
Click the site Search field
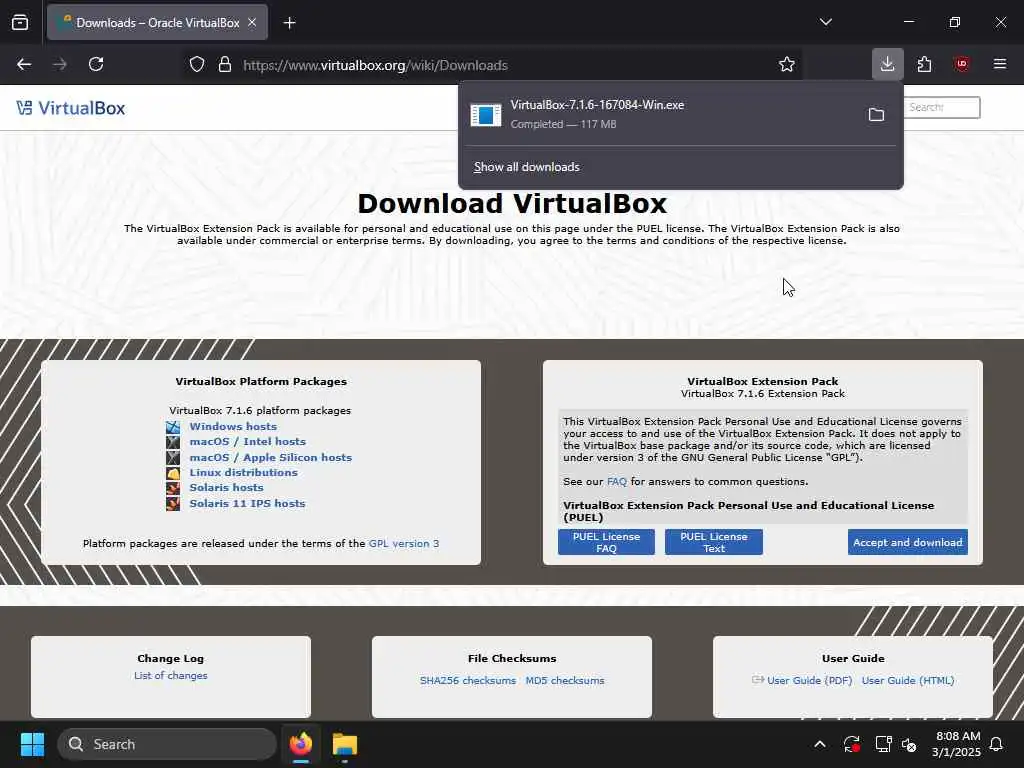(x=942, y=107)
